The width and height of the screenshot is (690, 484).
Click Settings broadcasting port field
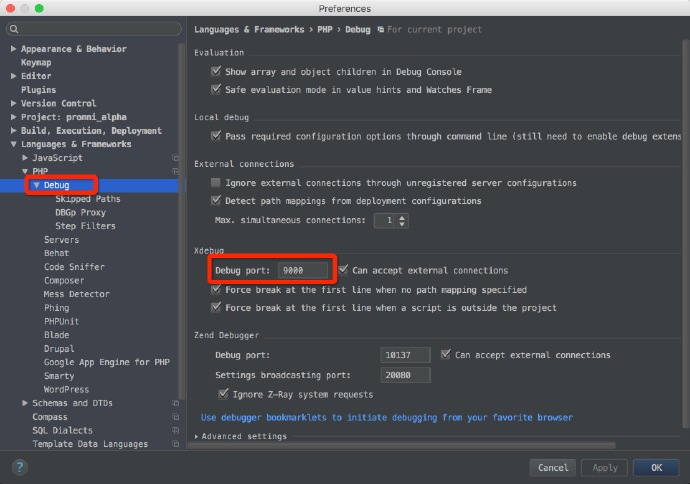[405, 375]
